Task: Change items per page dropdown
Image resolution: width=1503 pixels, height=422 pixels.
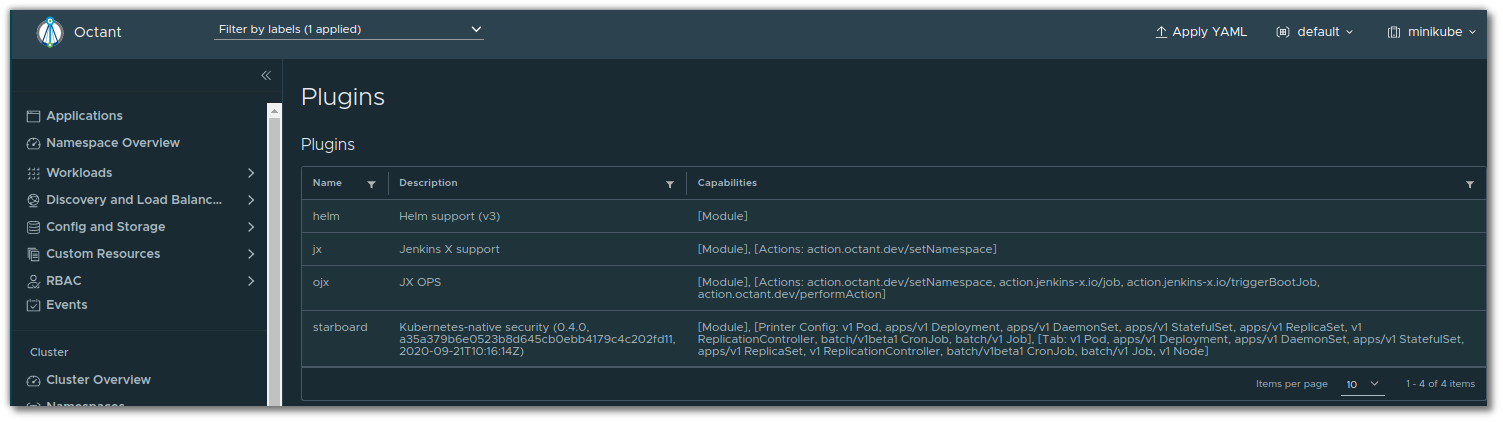Action: (x=1362, y=384)
